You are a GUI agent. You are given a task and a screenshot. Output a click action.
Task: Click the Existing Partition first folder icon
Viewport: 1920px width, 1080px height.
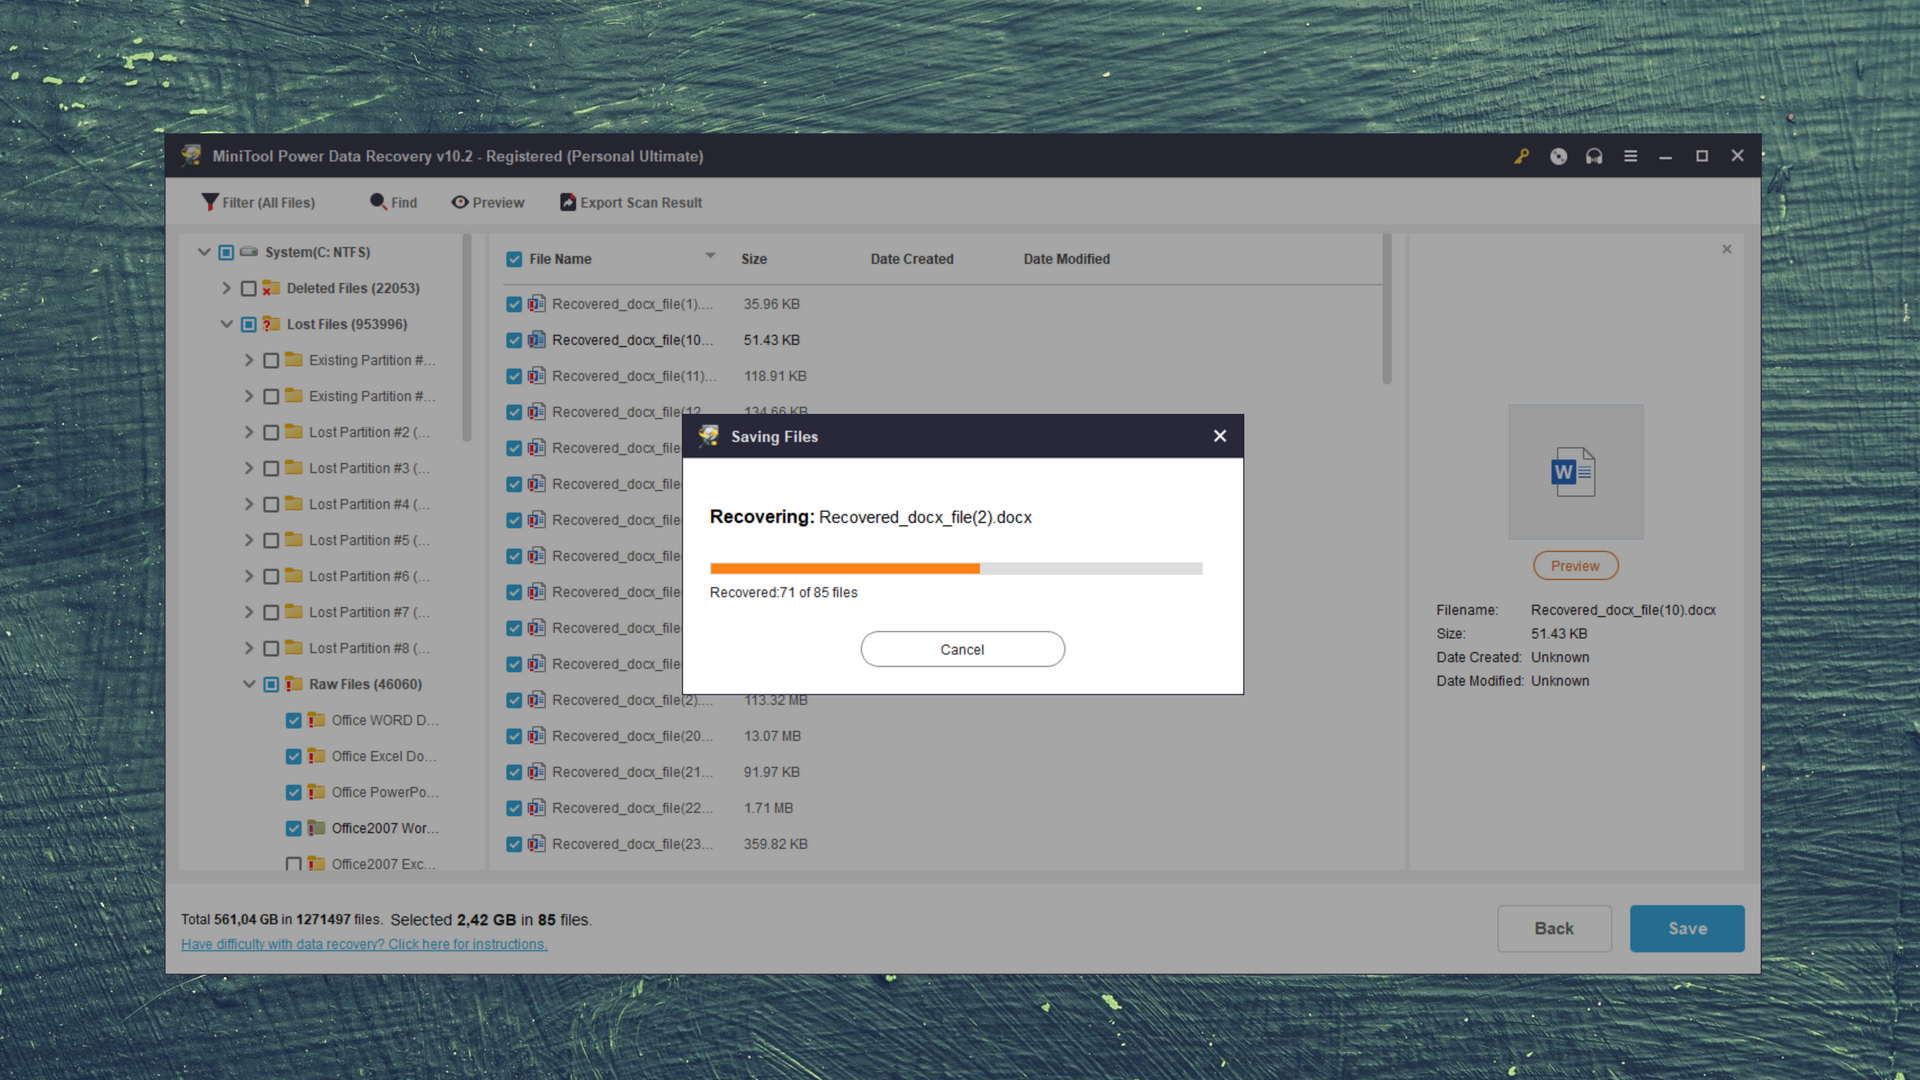tap(293, 360)
